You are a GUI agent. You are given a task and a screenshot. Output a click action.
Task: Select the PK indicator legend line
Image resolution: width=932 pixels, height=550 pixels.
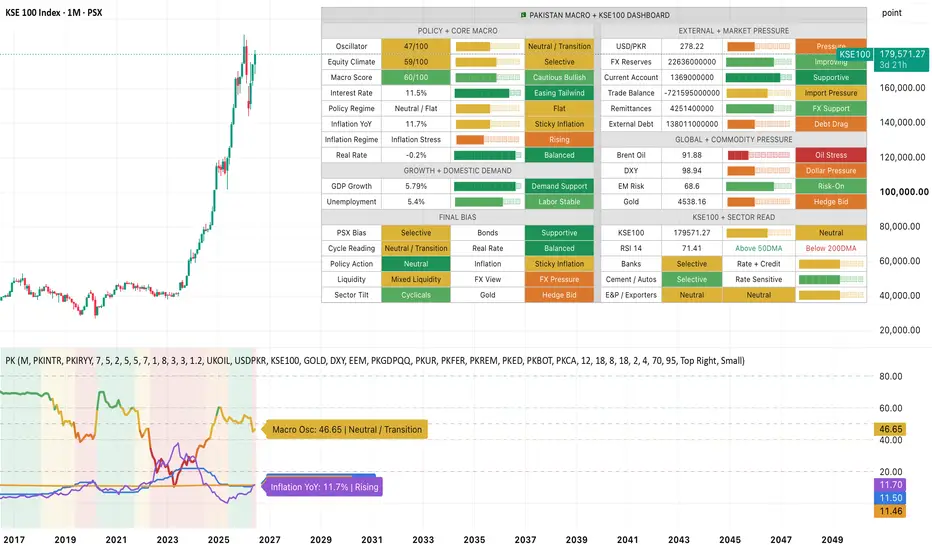coord(374,360)
